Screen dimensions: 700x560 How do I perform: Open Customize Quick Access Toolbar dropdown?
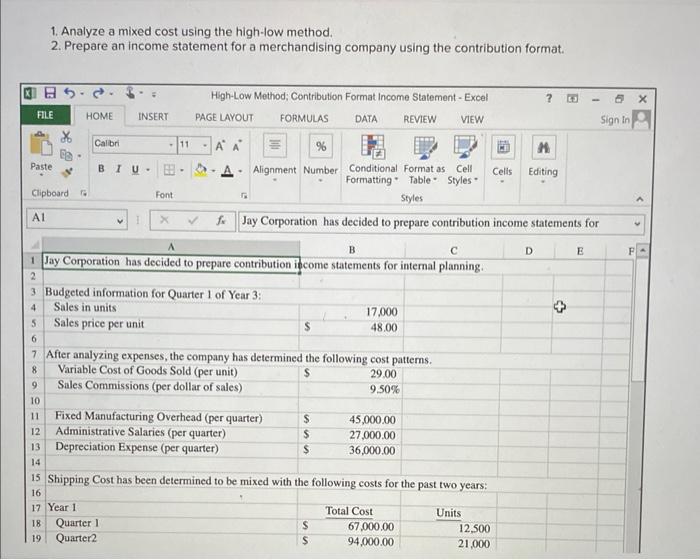click(x=154, y=94)
